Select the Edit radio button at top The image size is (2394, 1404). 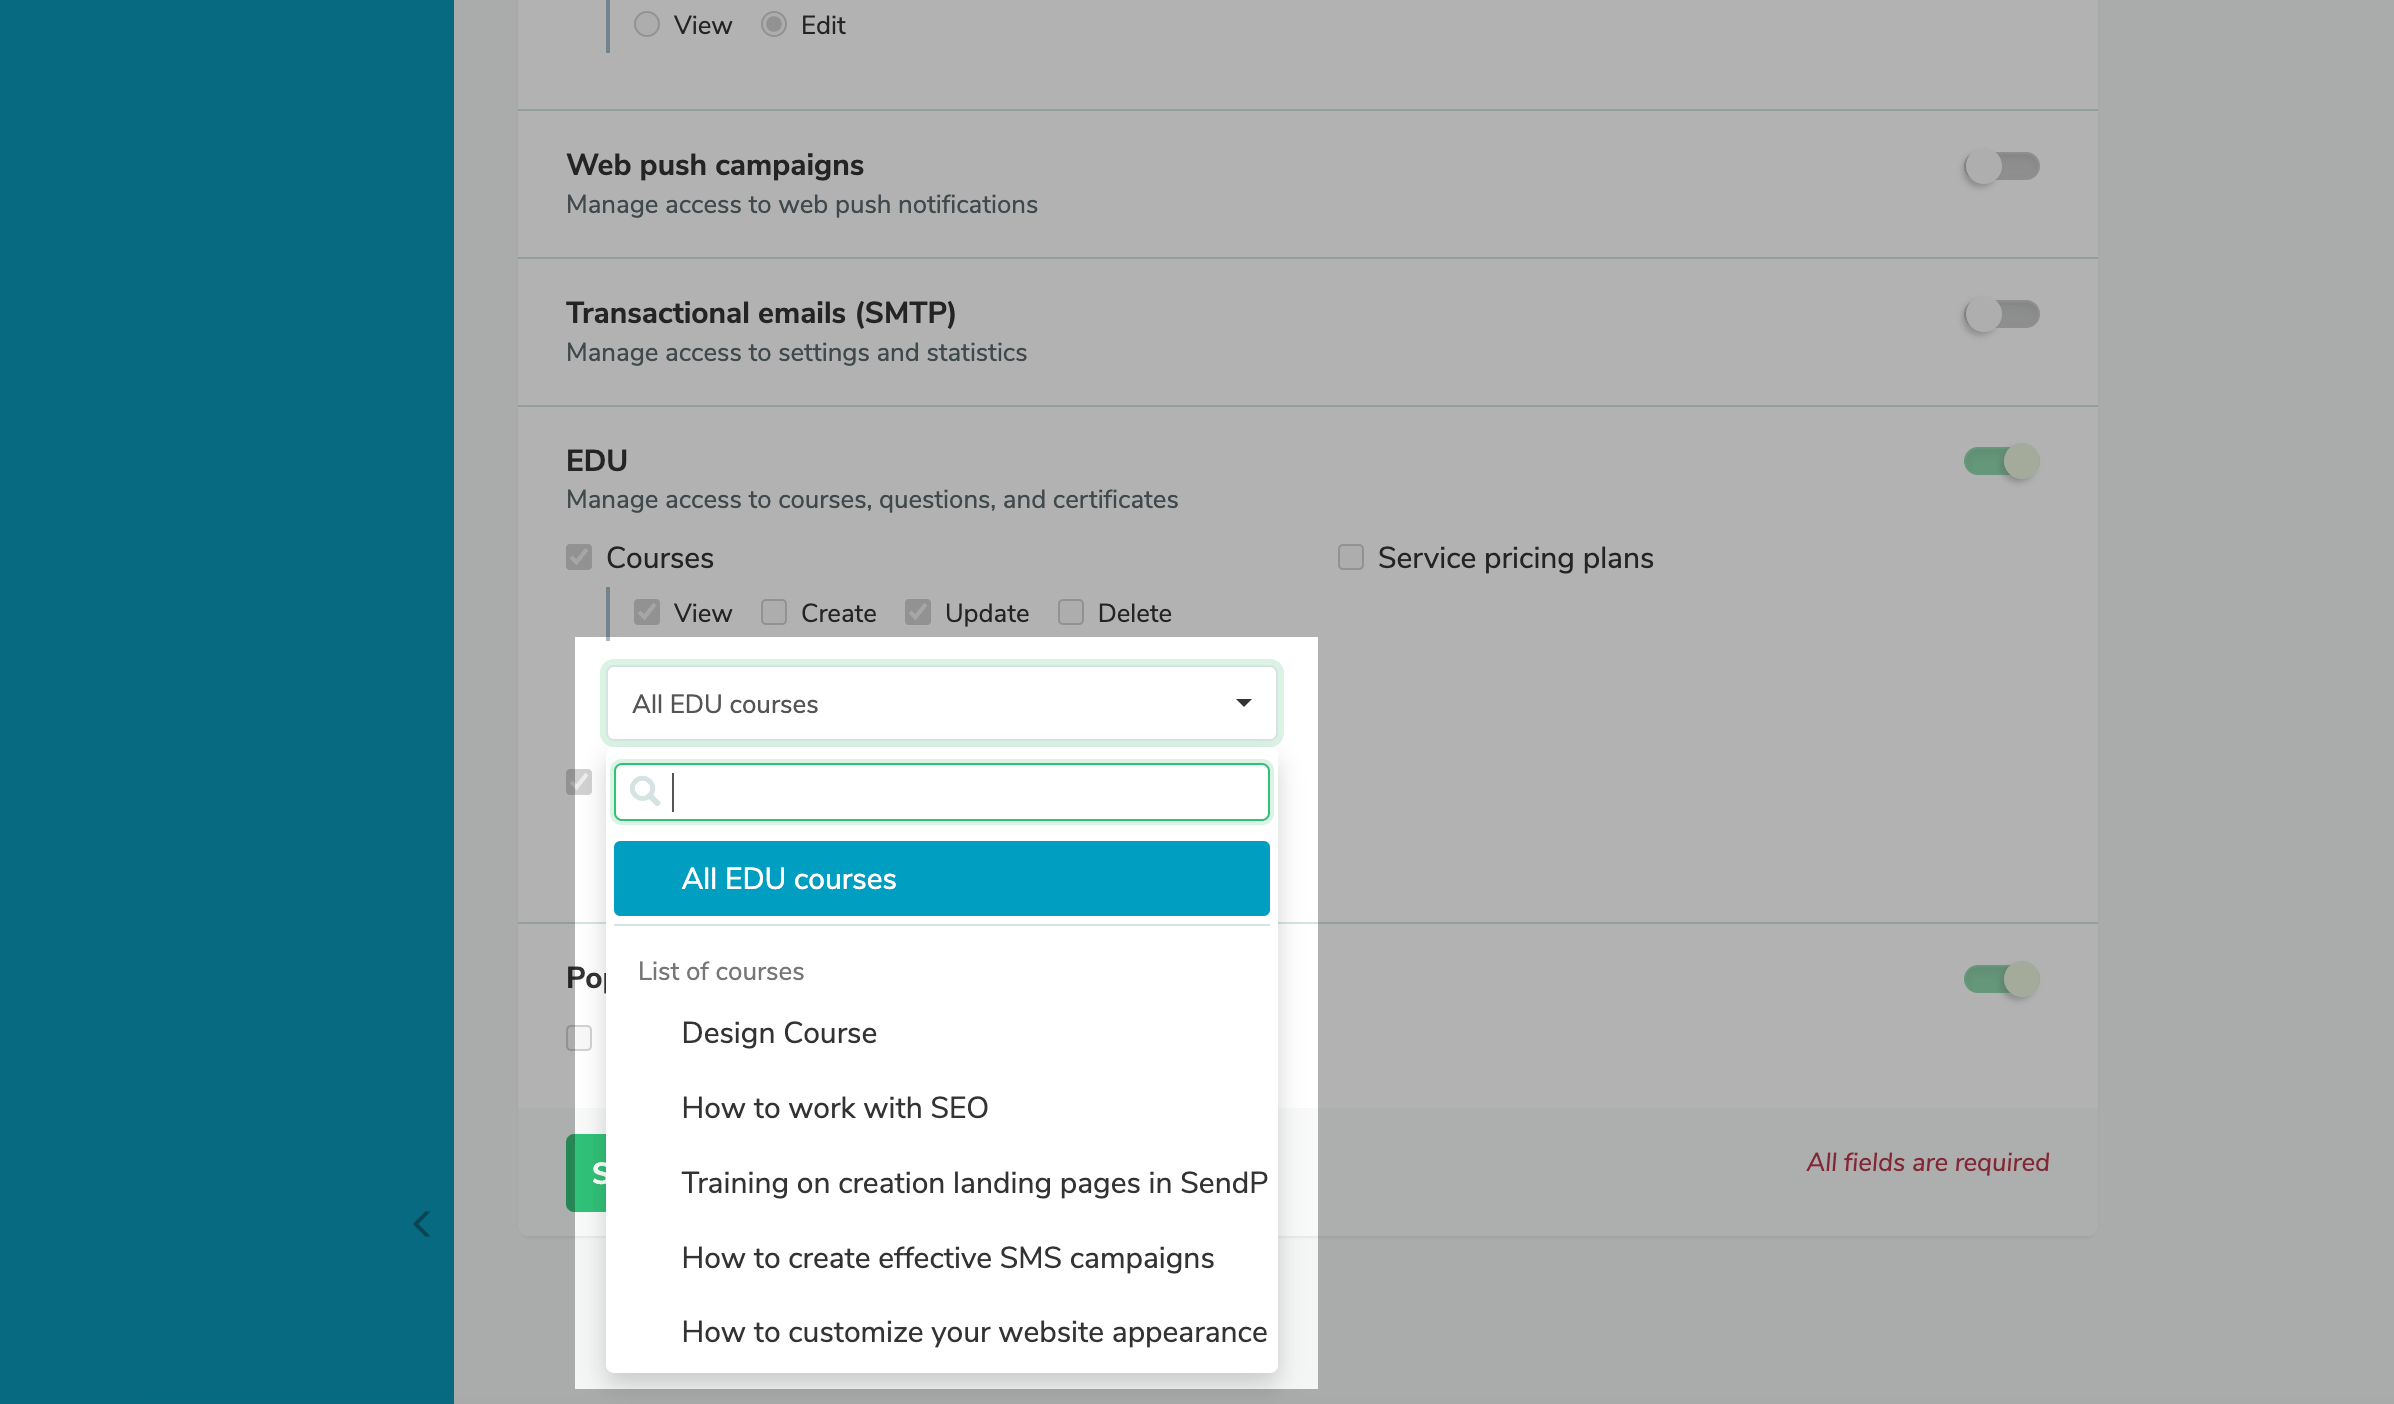[x=774, y=24]
